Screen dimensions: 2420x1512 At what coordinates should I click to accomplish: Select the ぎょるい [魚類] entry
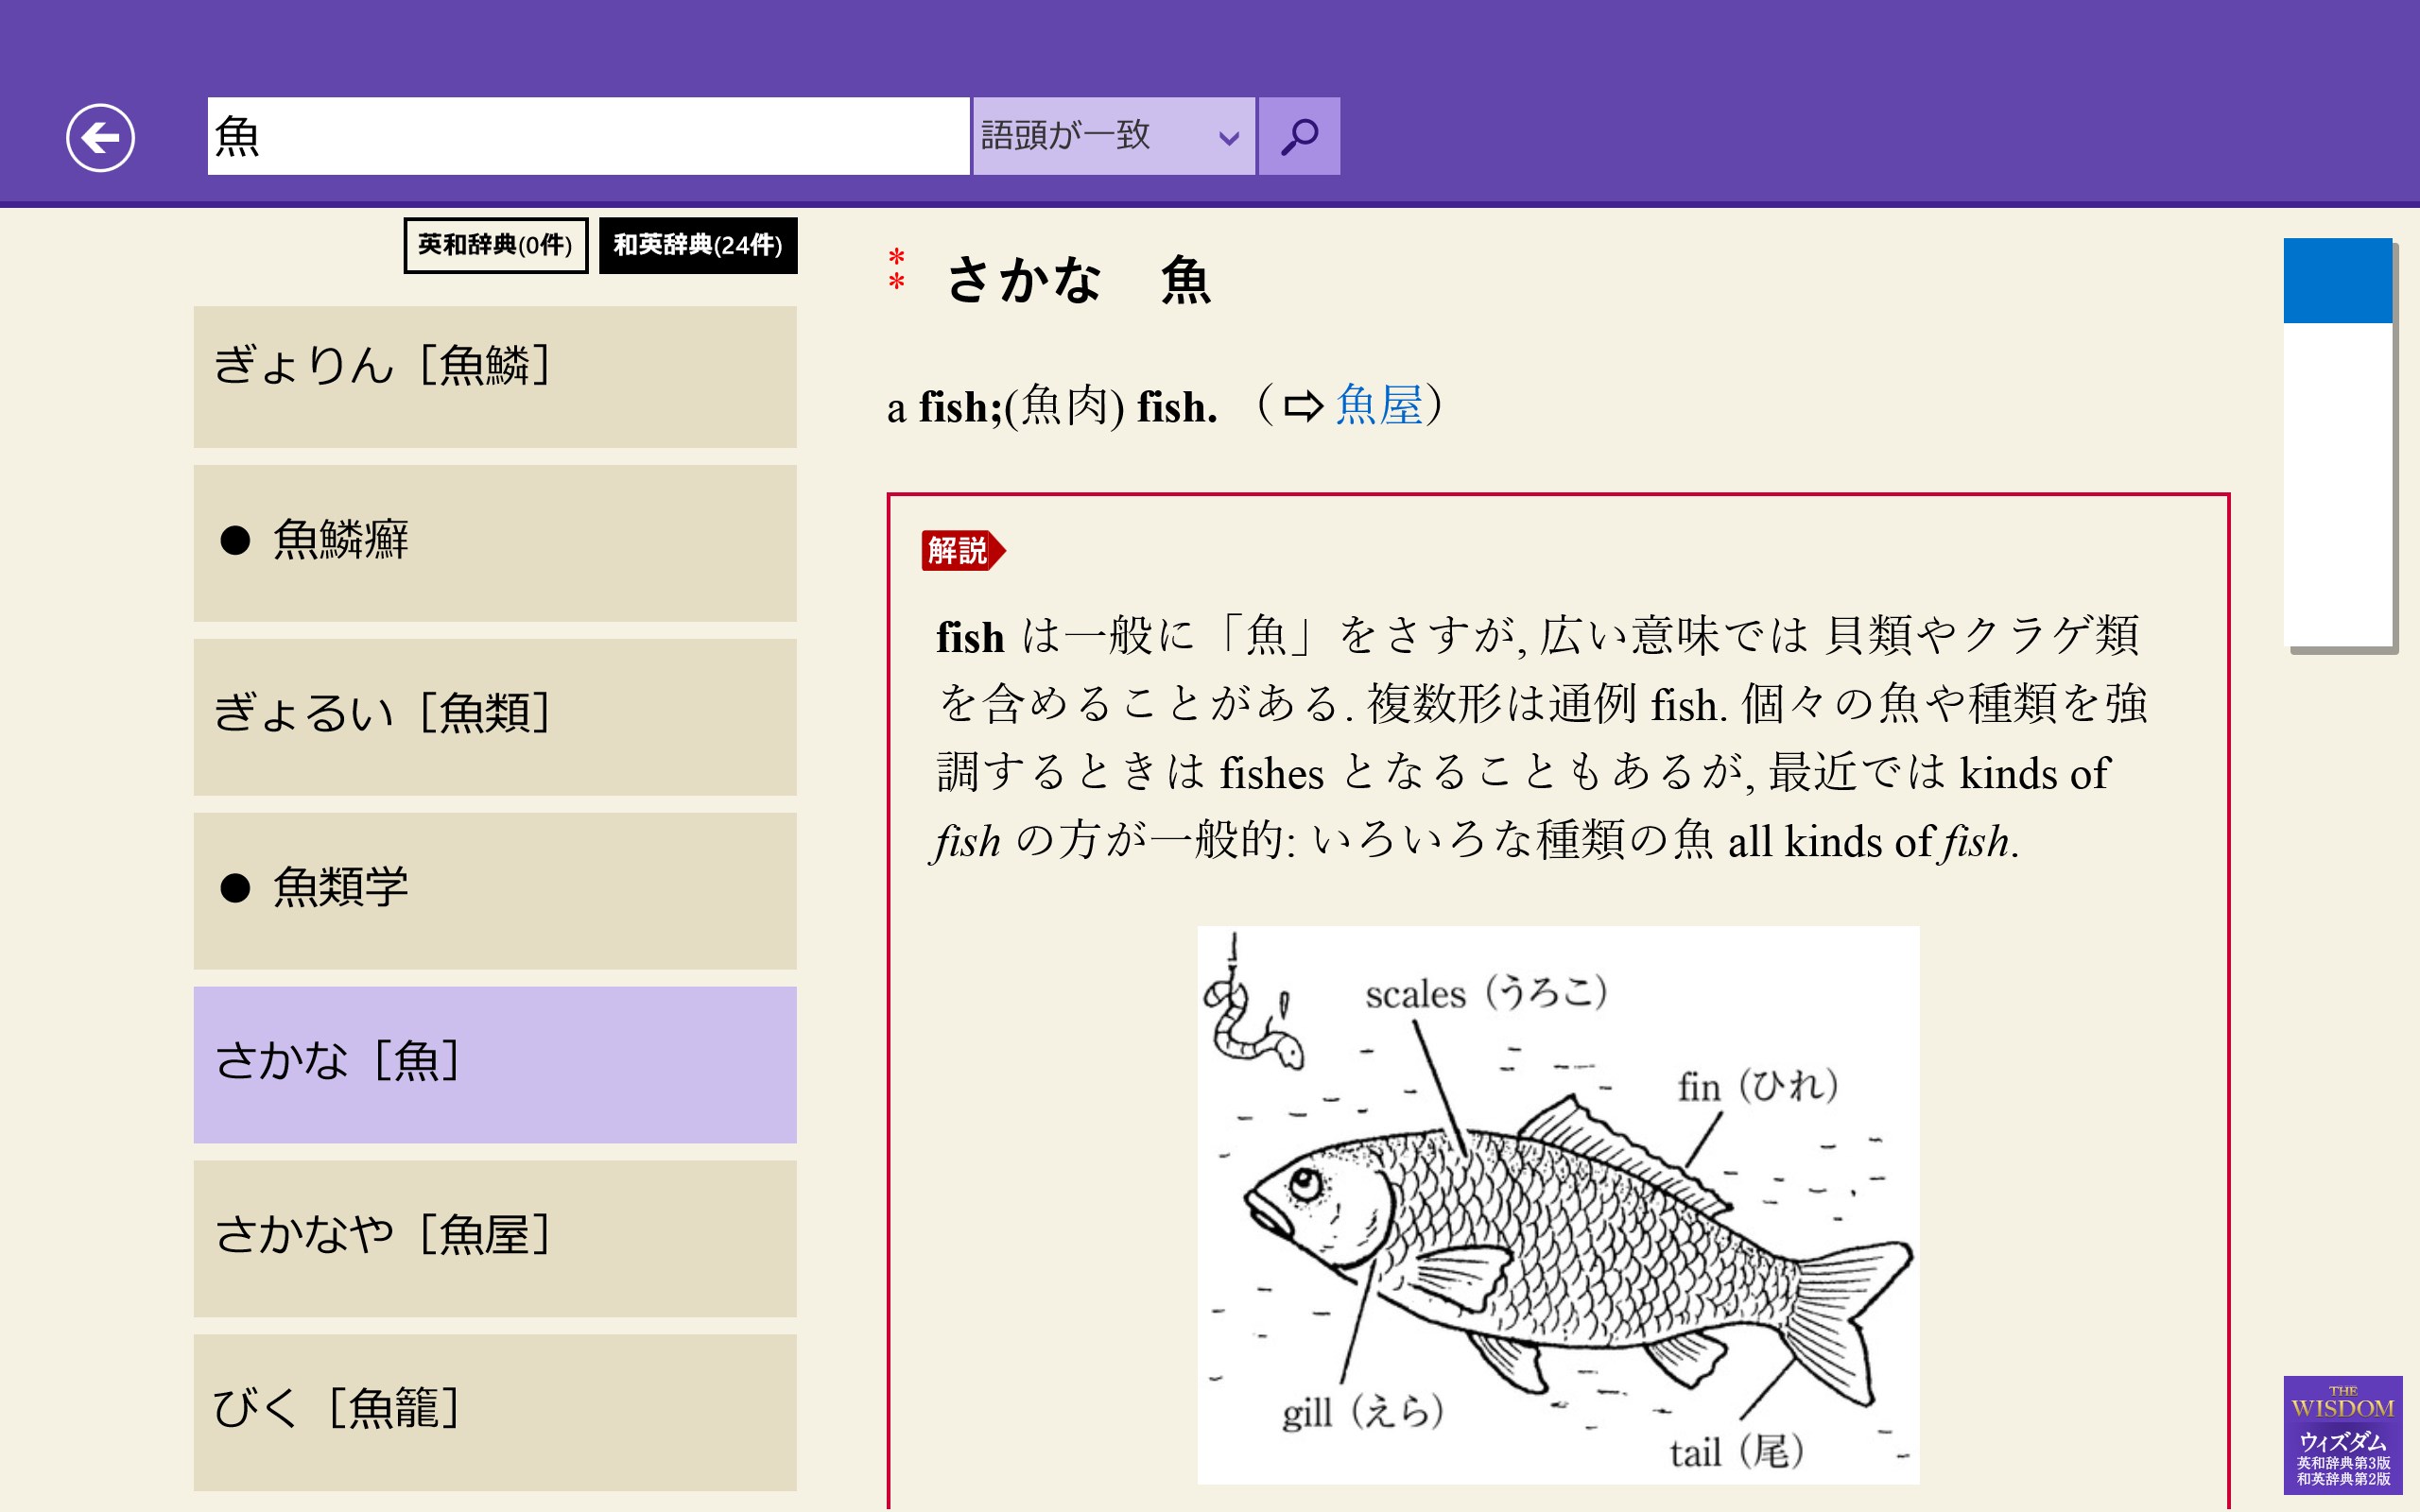[x=494, y=716]
